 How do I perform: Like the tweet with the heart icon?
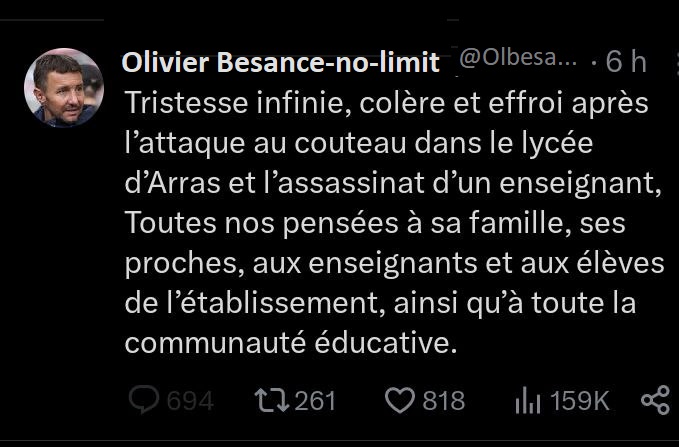[x=399, y=401]
